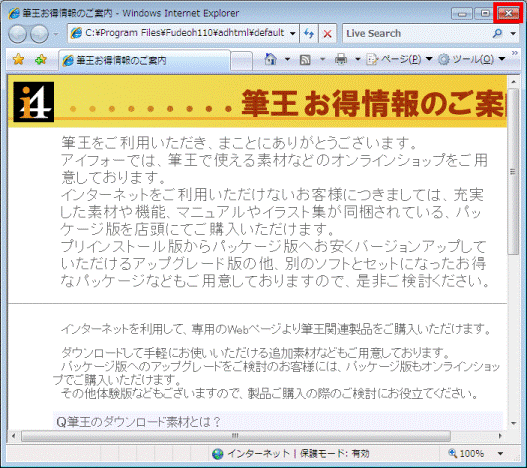Click the paragraph starting インターネットを利用して

(276, 328)
